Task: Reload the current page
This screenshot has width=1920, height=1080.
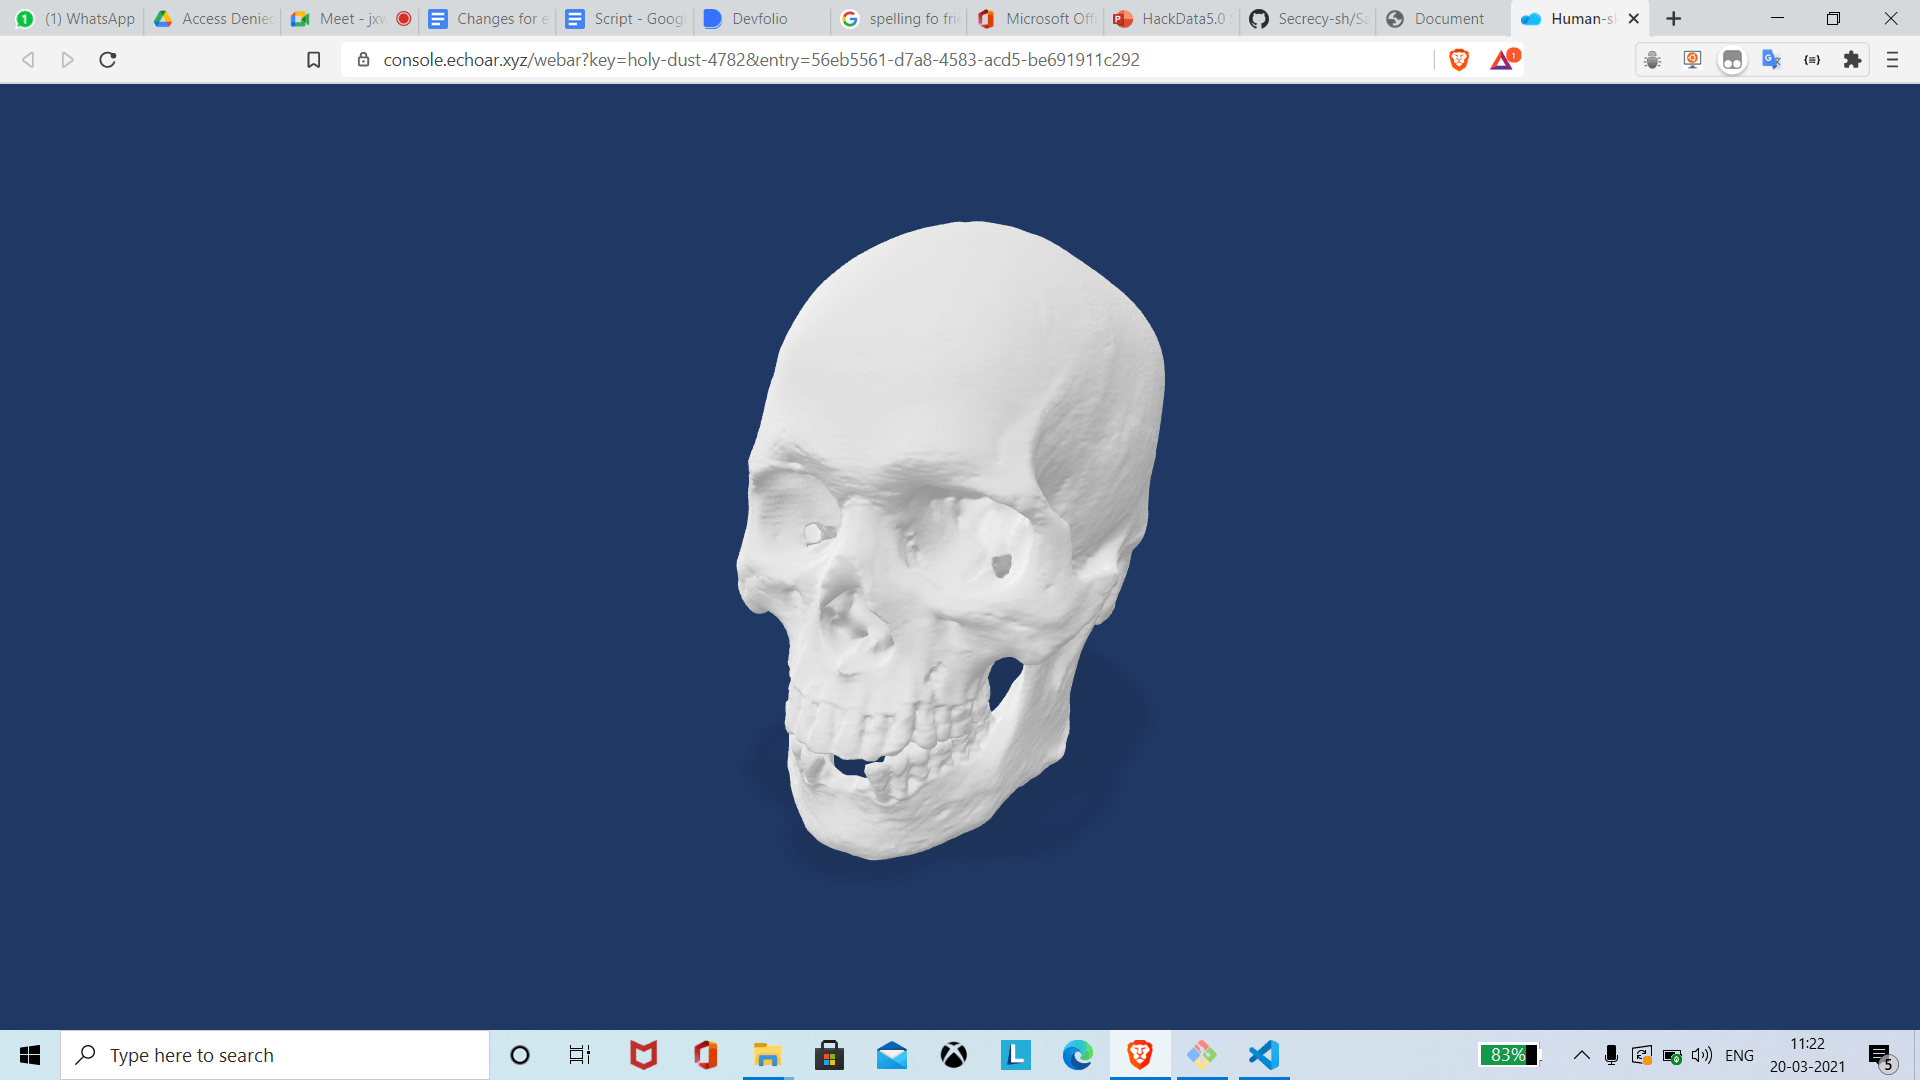Action: pyautogui.click(x=108, y=60)
